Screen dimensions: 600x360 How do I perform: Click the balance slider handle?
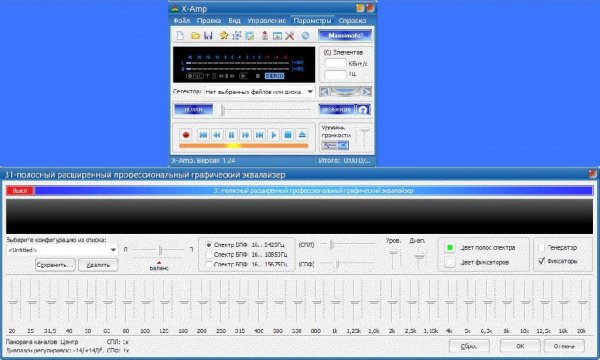(x=160, y=250)
